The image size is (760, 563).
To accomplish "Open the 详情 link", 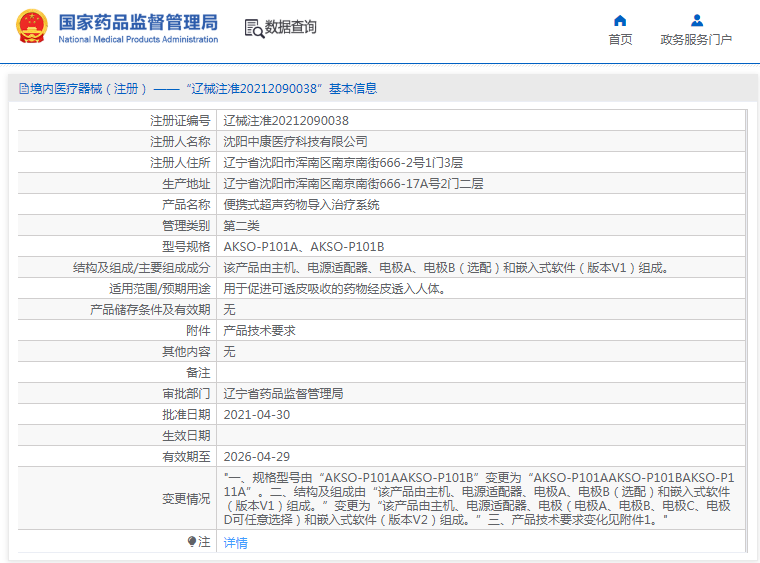I will 236,543.
